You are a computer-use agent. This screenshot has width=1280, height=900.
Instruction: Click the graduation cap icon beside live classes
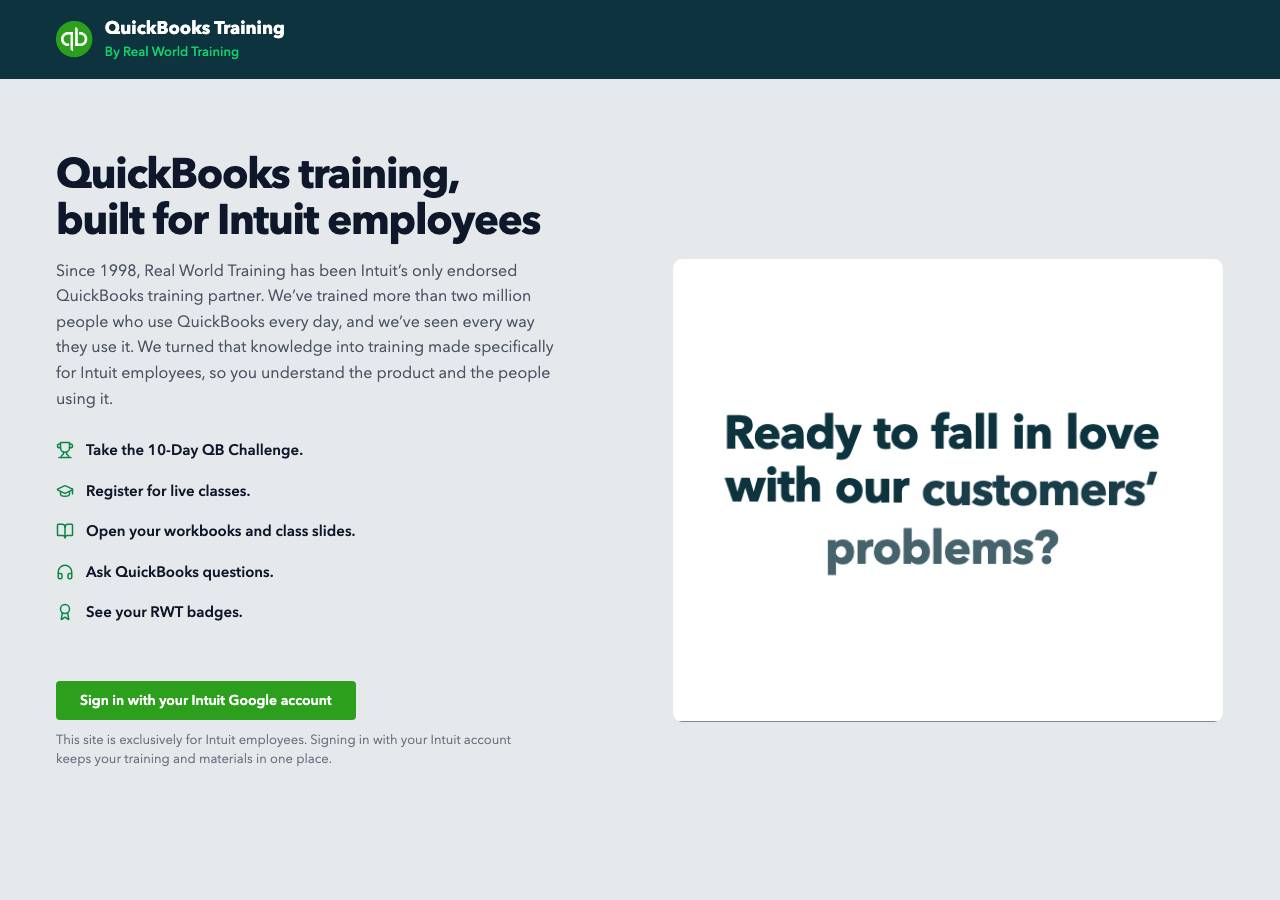pos(65,491)
